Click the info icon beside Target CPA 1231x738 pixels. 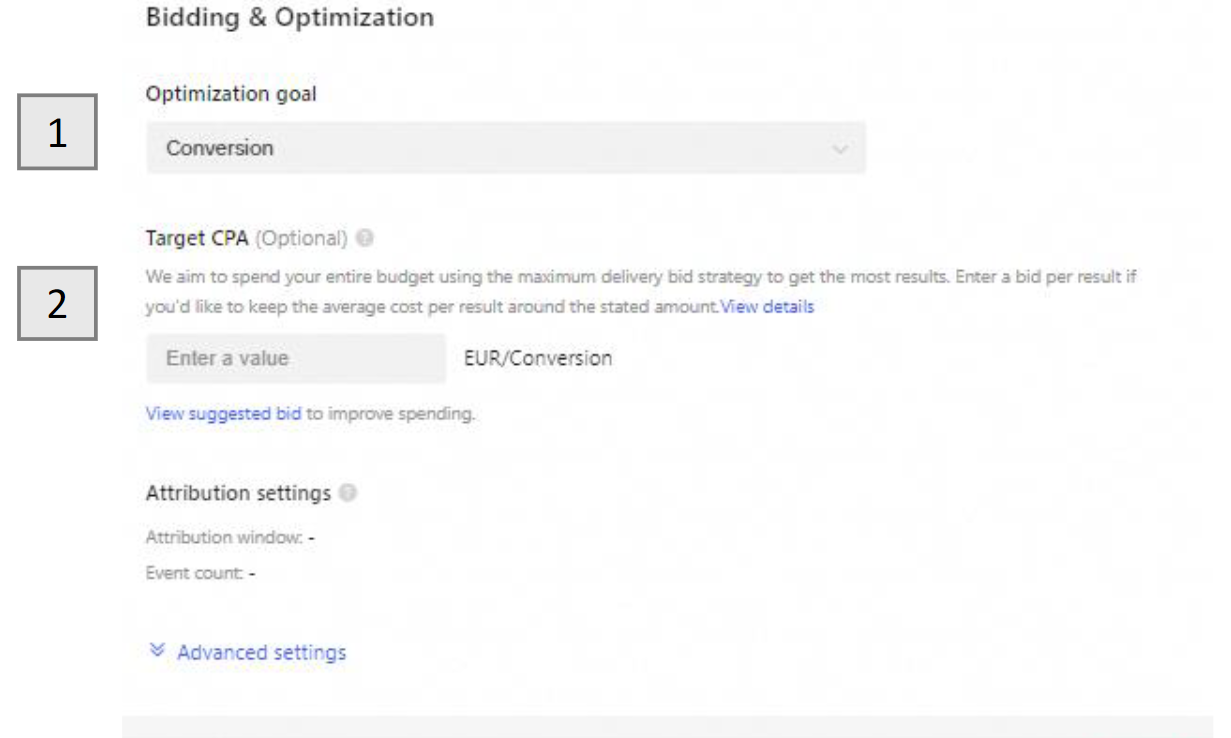click(365, 240)
